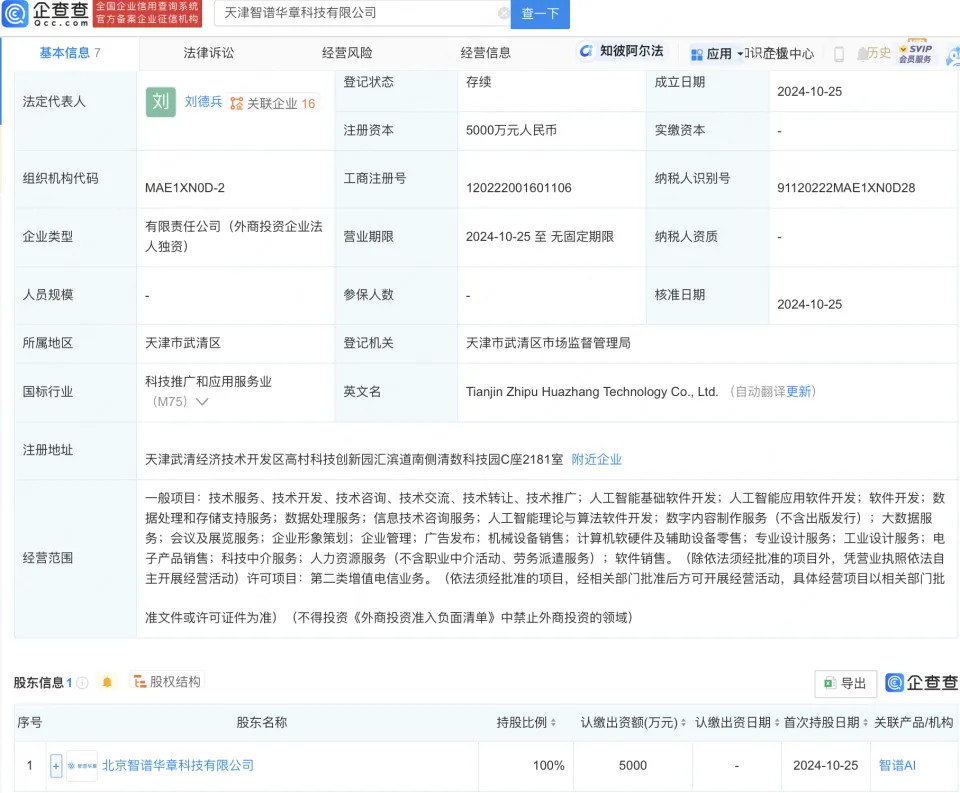The width and height of the screenshot is (960, 793).
Task: Click 天津市武清区市场监督管理局 registration authority
Action: coord(548,343)
